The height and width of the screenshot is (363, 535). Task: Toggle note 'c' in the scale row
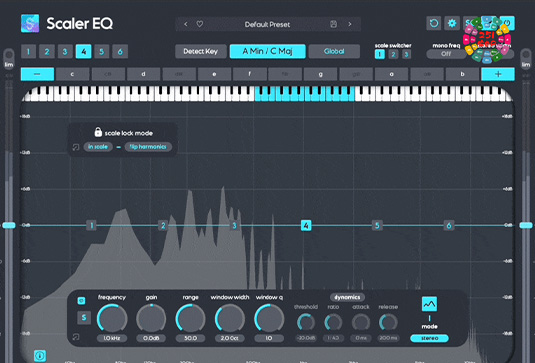72,74
